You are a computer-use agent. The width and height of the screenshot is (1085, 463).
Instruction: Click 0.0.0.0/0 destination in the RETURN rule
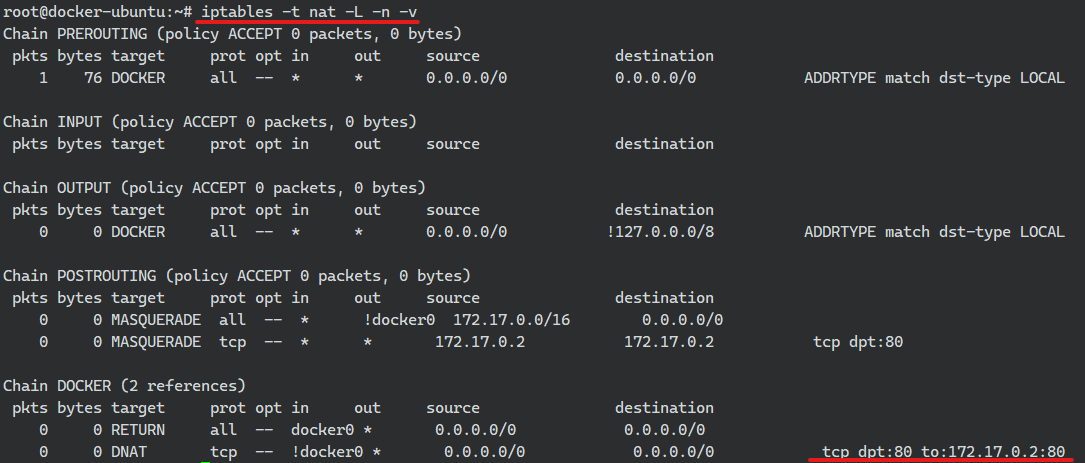(x=664, y=430)
